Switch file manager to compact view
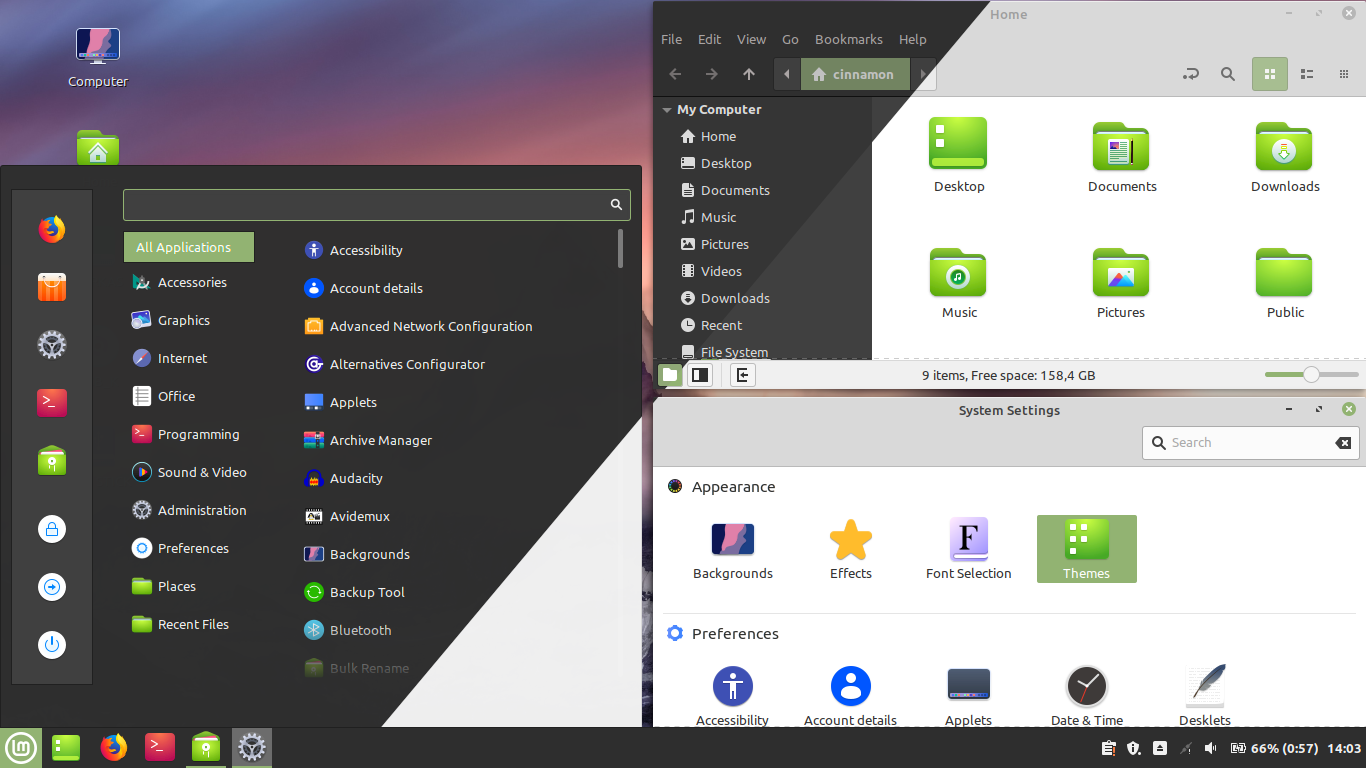 coord(1344,74)
